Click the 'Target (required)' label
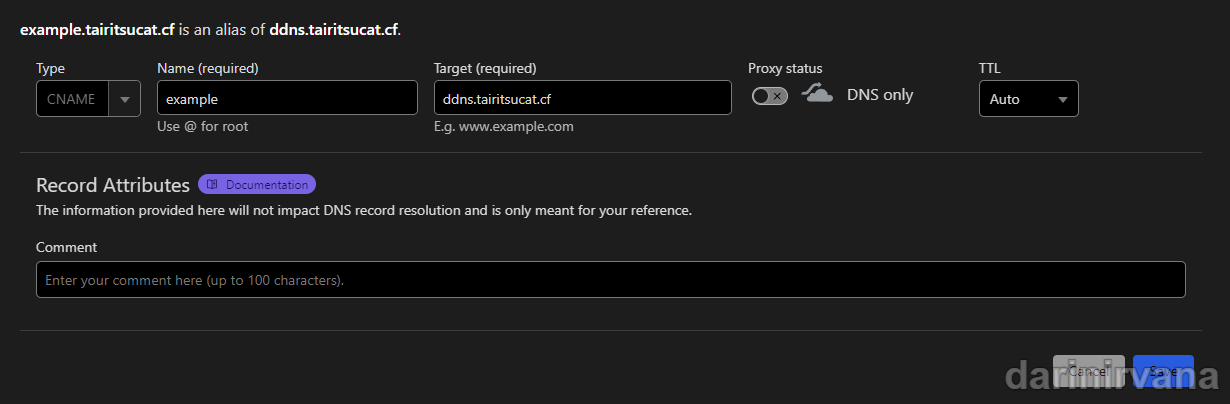Viewport: 1230px width, 404px height. pos(485,68)
